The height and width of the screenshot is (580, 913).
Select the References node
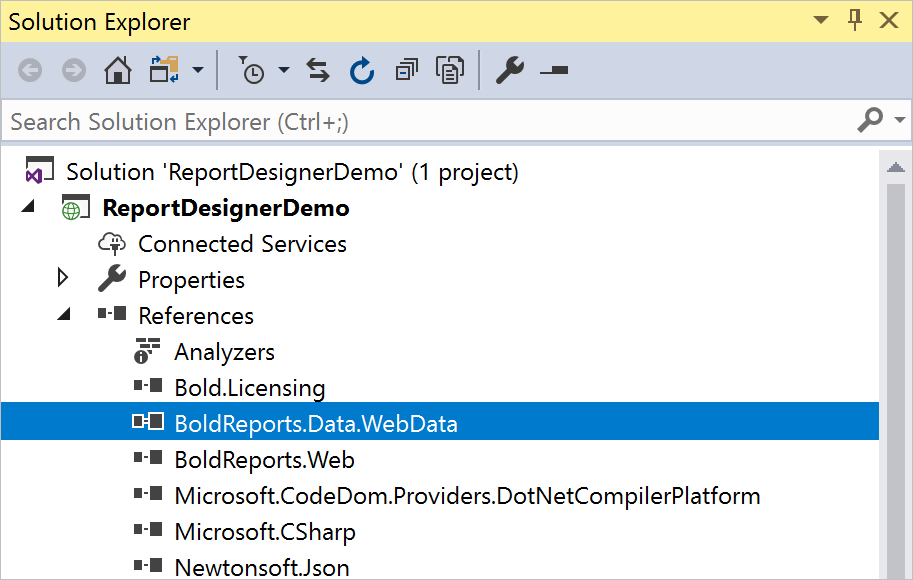tap(196, 316)
